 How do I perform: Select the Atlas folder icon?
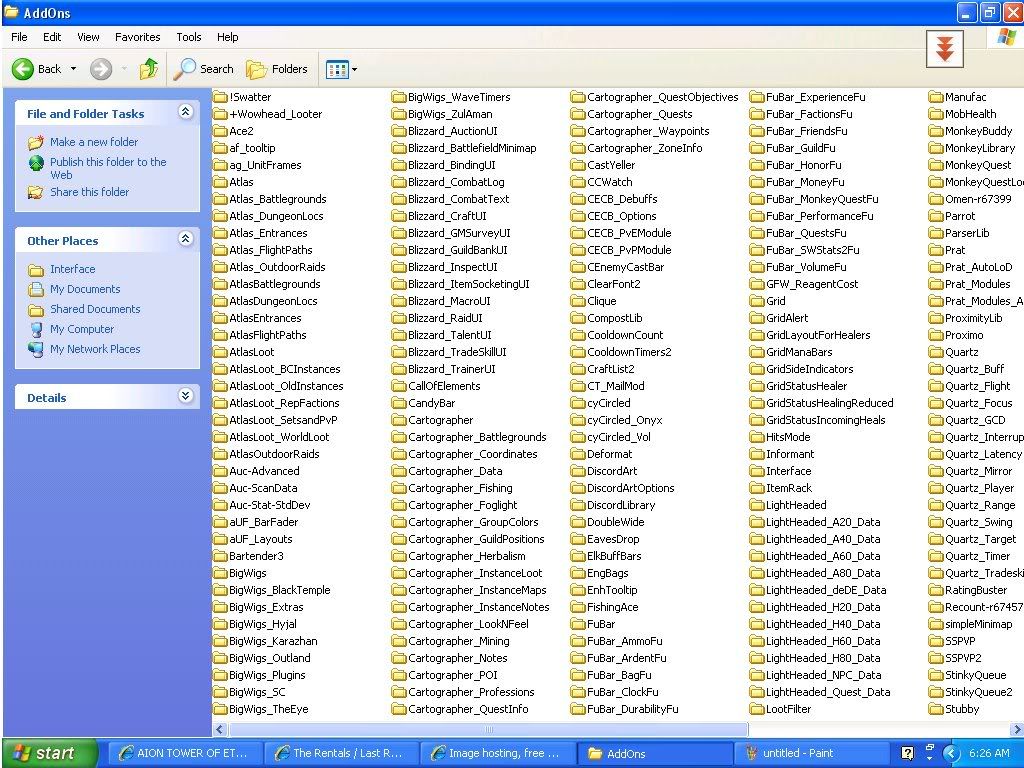[220, 182]
